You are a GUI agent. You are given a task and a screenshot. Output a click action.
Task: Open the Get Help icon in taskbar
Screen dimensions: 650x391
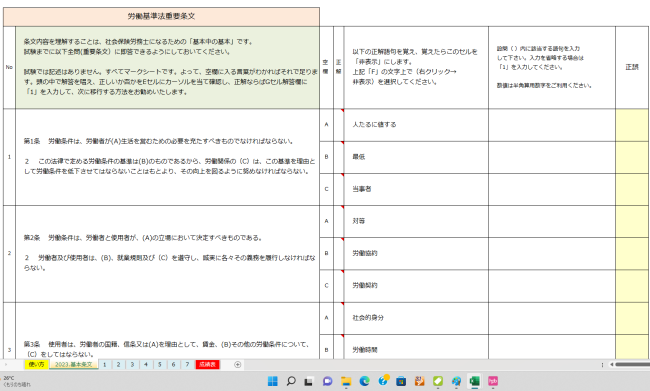(383, 381)
